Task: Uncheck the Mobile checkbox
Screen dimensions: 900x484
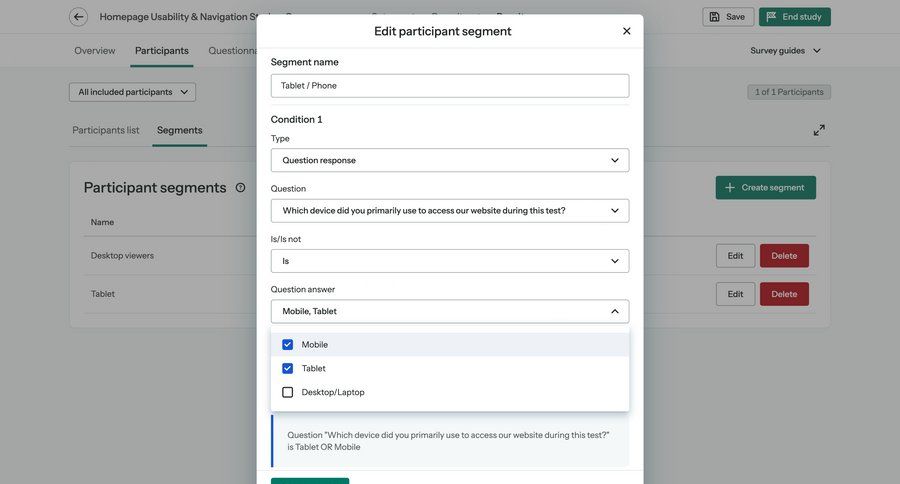Action: tap(288, 345)
